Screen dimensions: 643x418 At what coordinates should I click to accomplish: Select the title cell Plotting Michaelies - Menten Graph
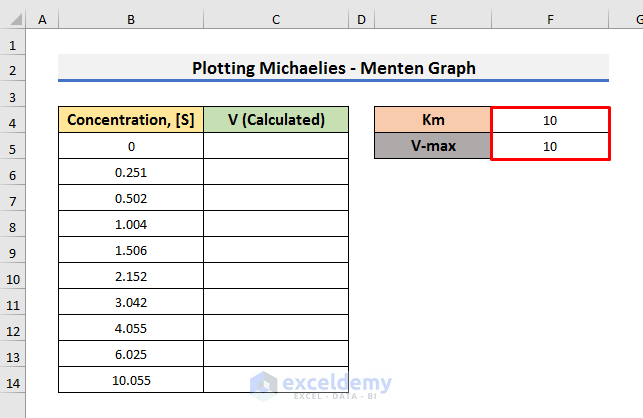333,68
